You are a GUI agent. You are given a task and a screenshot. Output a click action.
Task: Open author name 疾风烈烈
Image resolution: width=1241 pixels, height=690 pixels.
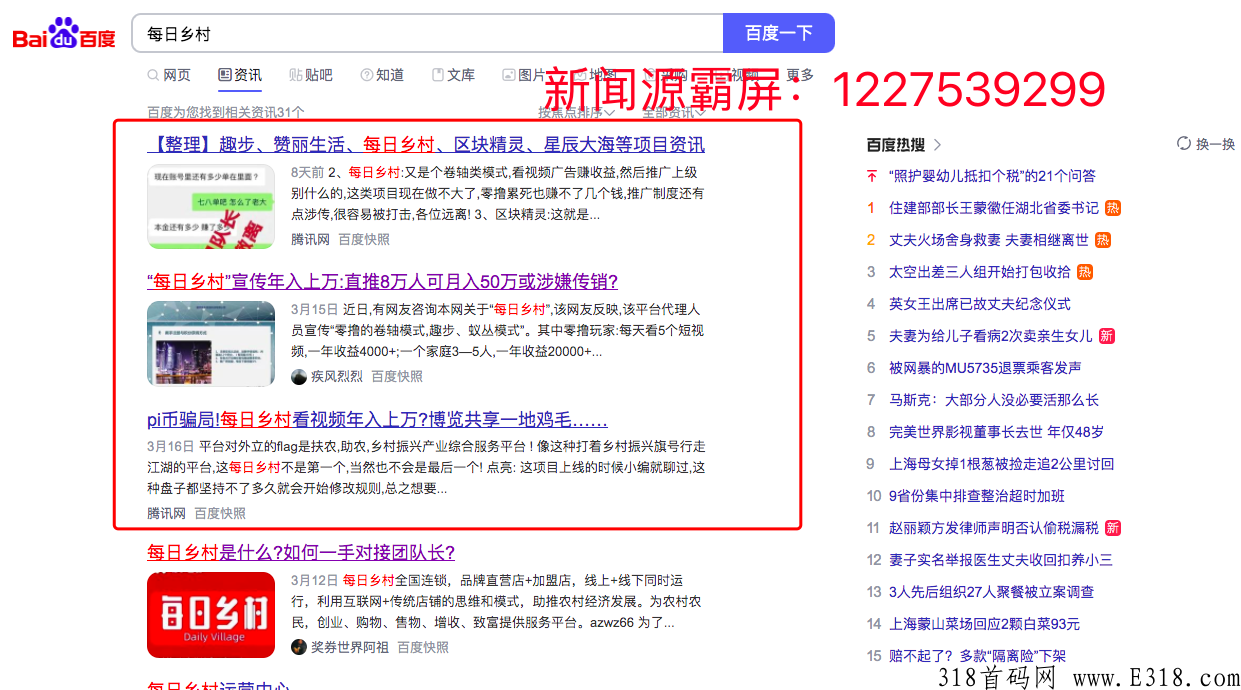coord(337,377)
